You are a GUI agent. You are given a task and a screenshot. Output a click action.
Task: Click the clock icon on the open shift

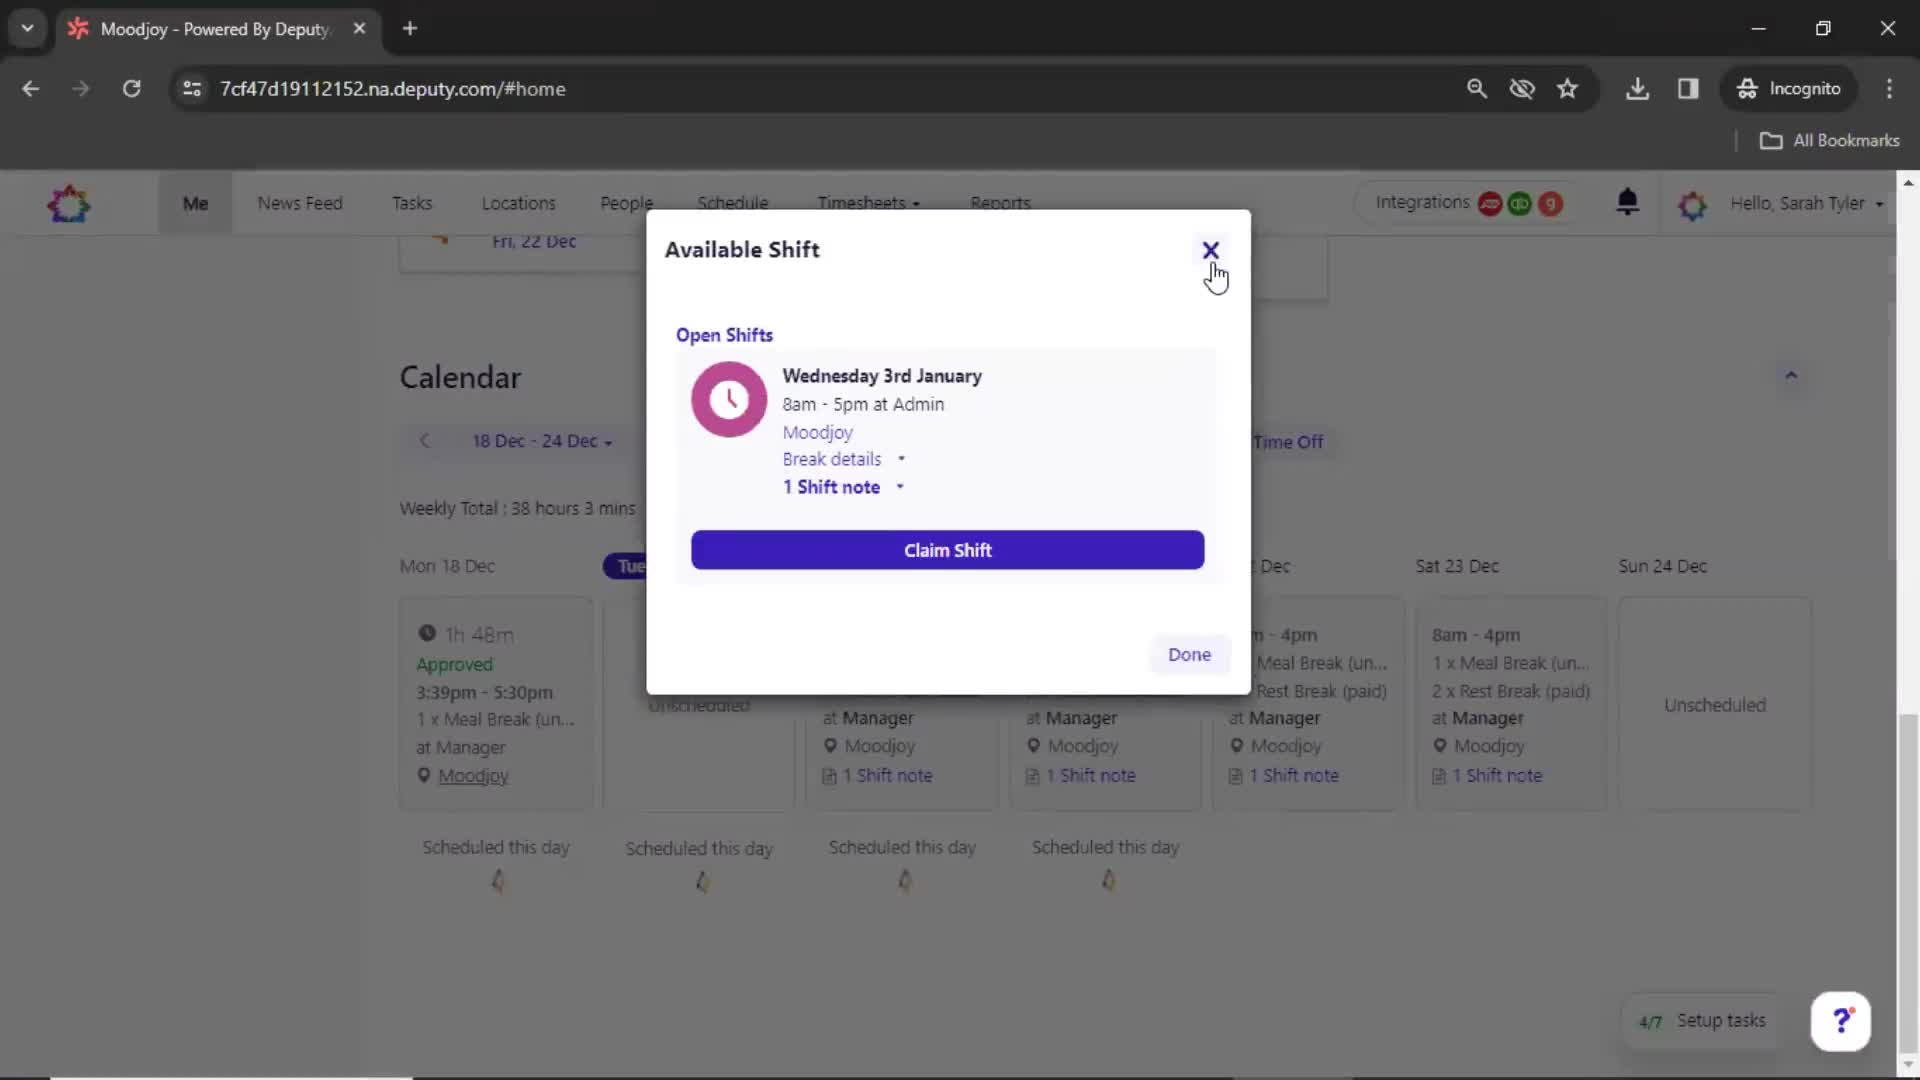tap(727, 398)
